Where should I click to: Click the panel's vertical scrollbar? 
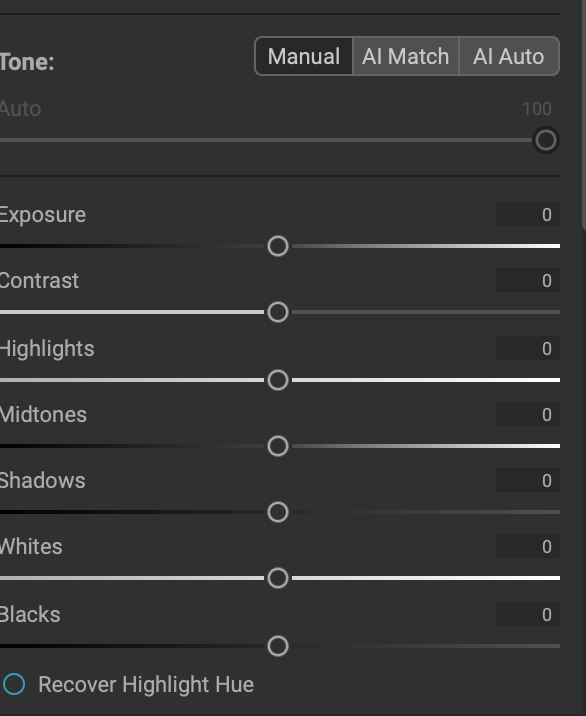pyautogui.click(x=584, y=114)
